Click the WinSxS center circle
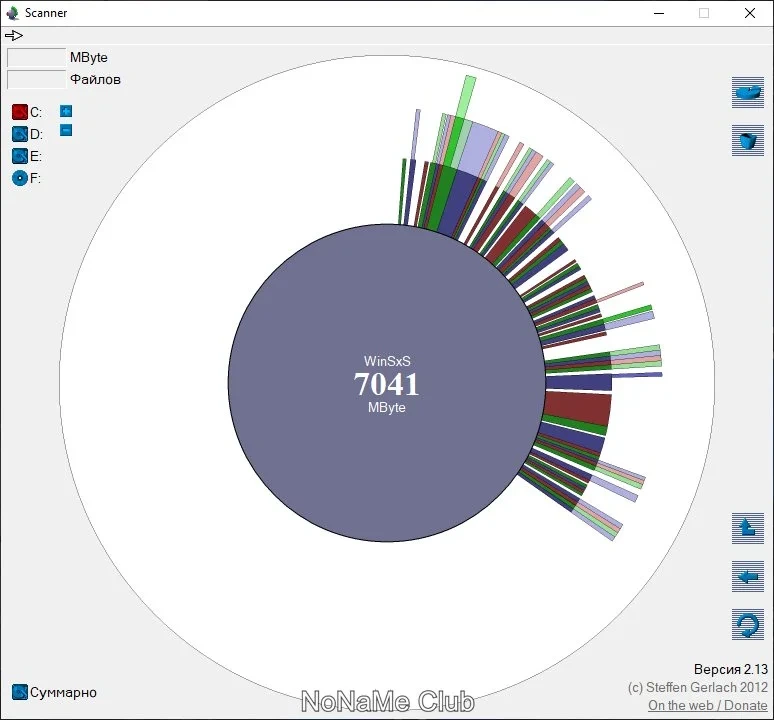This screenshot has width=774, height=720. tap(387, 383)
